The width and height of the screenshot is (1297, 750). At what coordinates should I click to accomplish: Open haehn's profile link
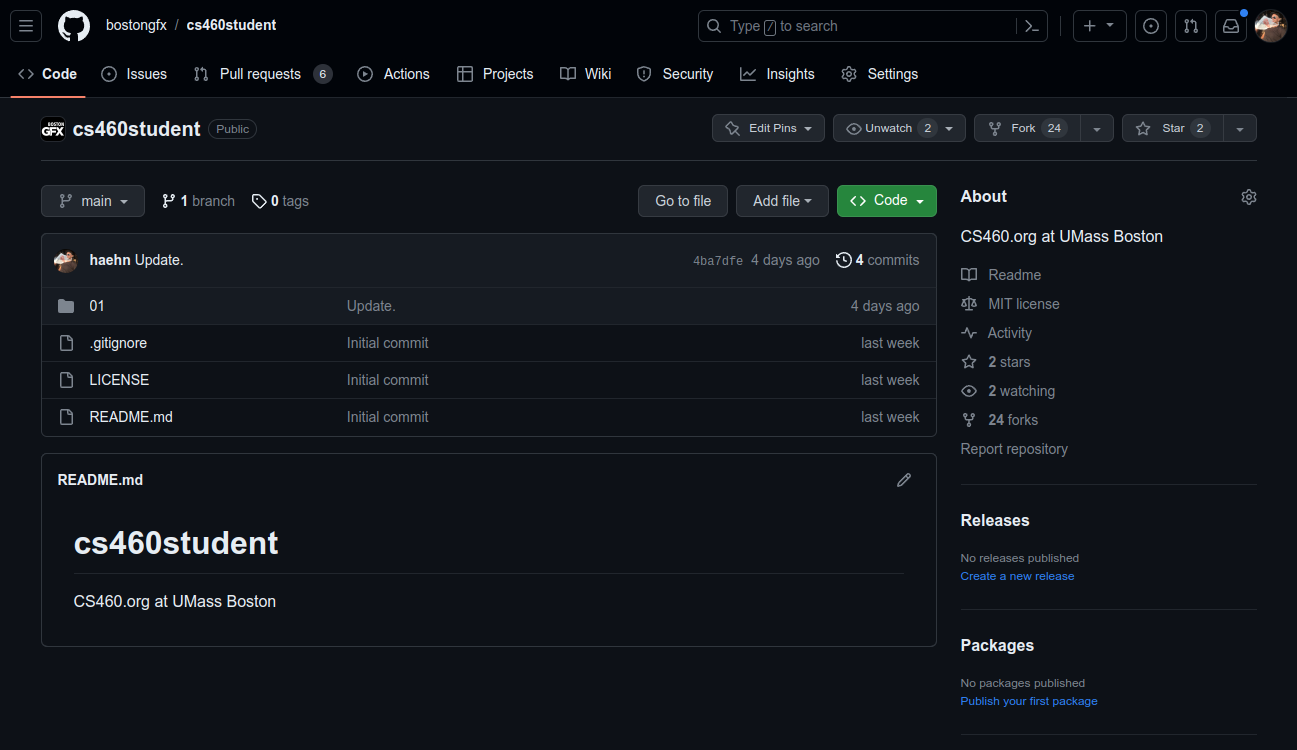point(110,260)
